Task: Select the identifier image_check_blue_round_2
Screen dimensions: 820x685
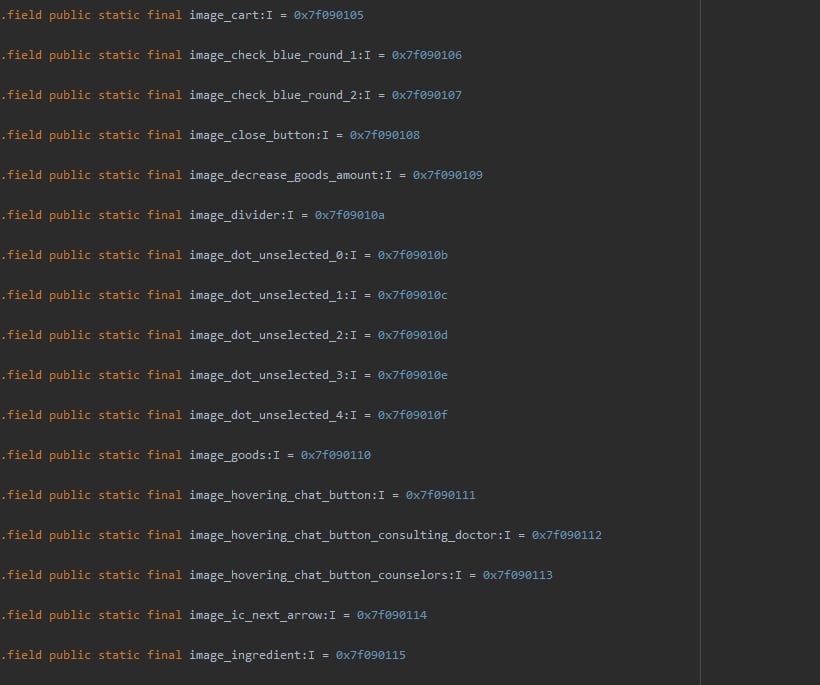Action: pos(272,96)
